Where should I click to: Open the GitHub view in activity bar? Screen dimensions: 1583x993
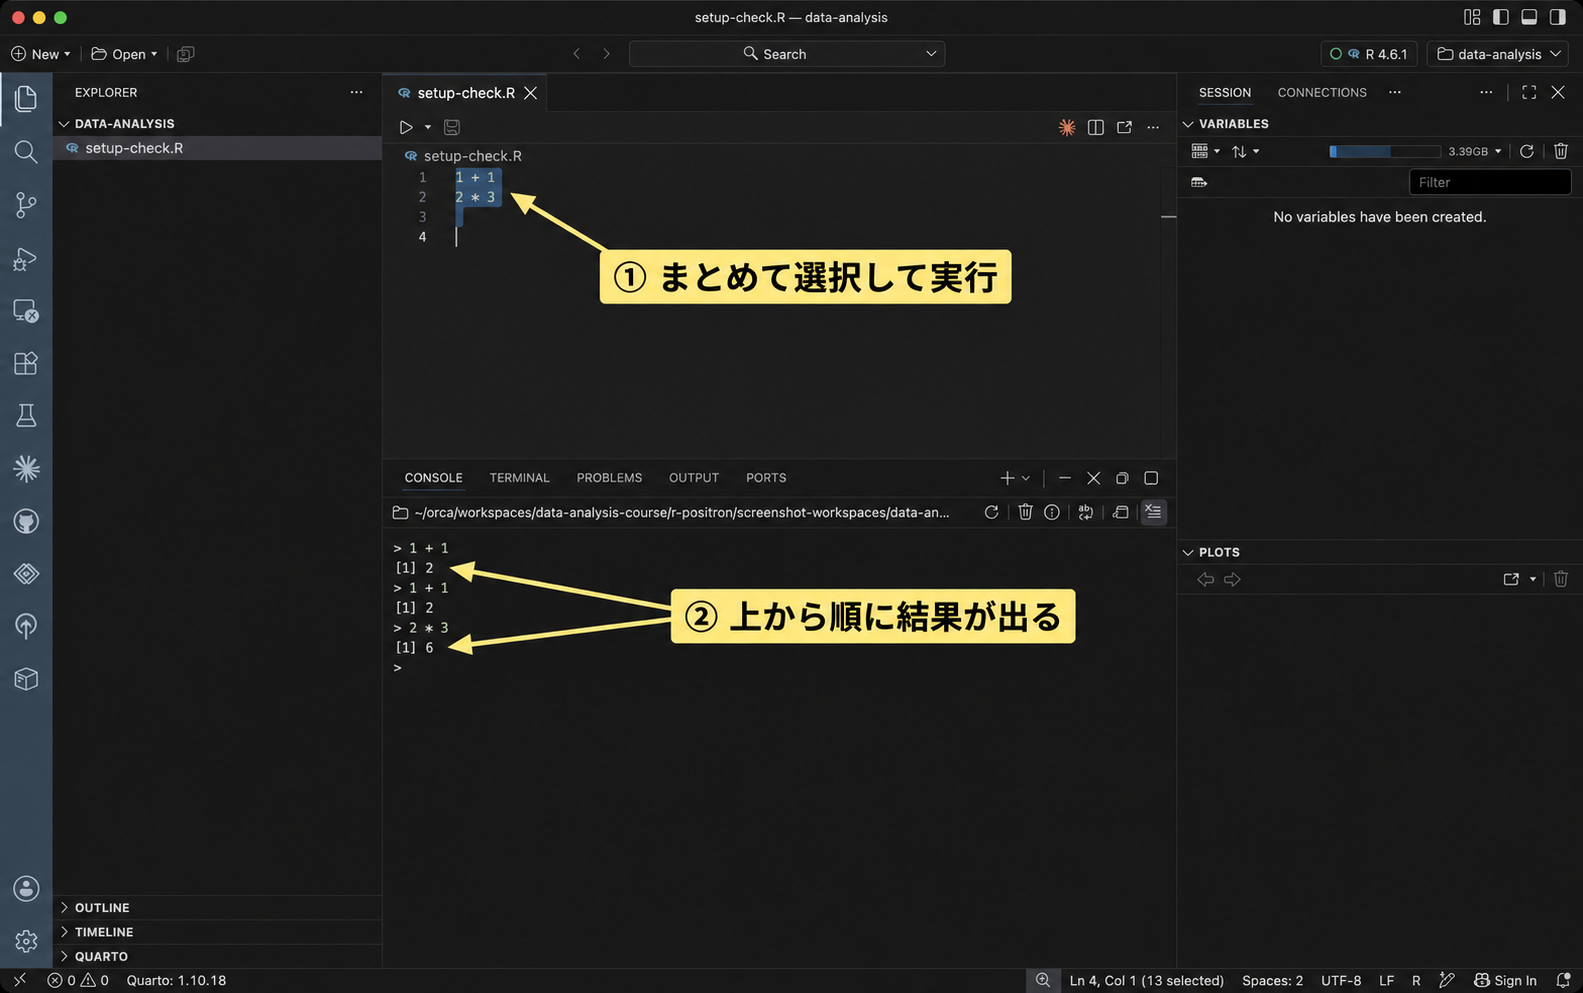(x=26, y=521)
